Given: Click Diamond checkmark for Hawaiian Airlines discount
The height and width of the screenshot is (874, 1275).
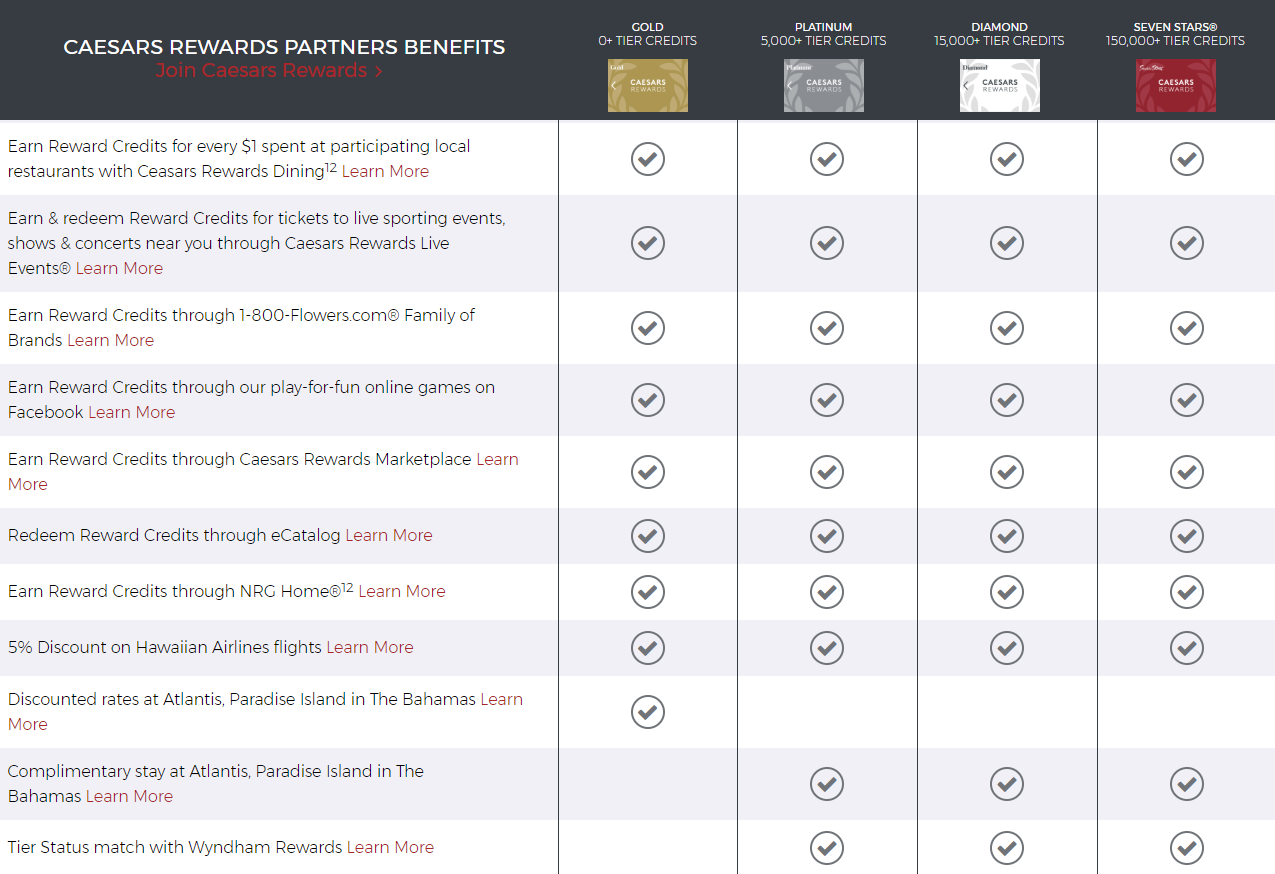Looking at the screenshot, I should [x=1007, y=647].
